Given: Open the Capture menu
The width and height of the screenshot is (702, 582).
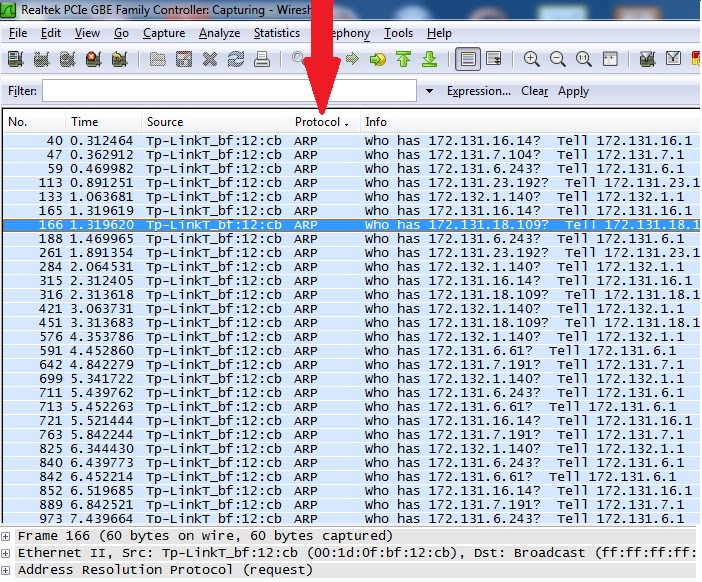Looking at the screenshot, I should click(164, 33).
